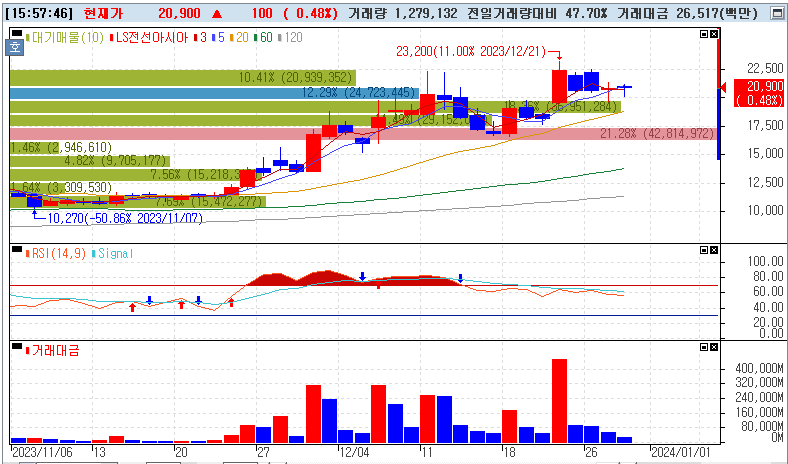Toggle the blue 5-day moving average legend
788x464 pixels.
click(x=218, y=37)
